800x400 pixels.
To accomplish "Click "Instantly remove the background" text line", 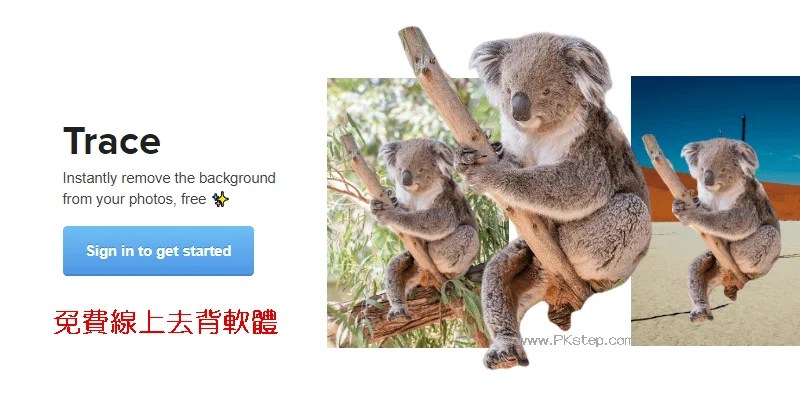I will coord(169,178).
